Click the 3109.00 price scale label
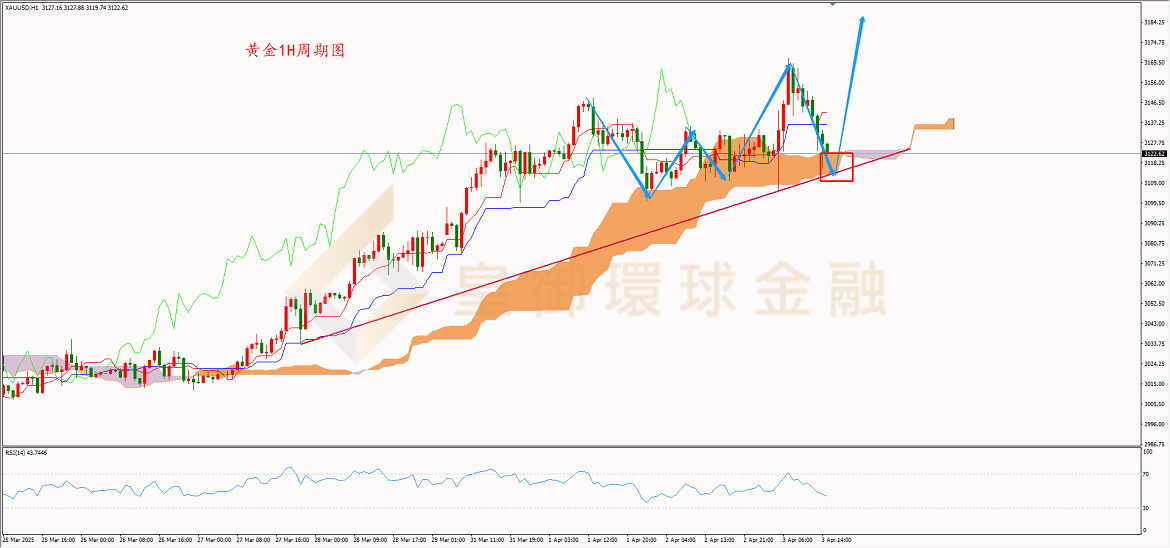Screen dimensions: 1170x548 pos(1154,183)
